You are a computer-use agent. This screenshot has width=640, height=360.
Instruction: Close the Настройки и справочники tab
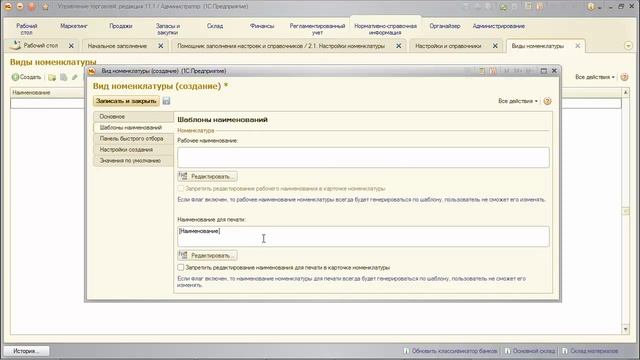pos(495,46)
